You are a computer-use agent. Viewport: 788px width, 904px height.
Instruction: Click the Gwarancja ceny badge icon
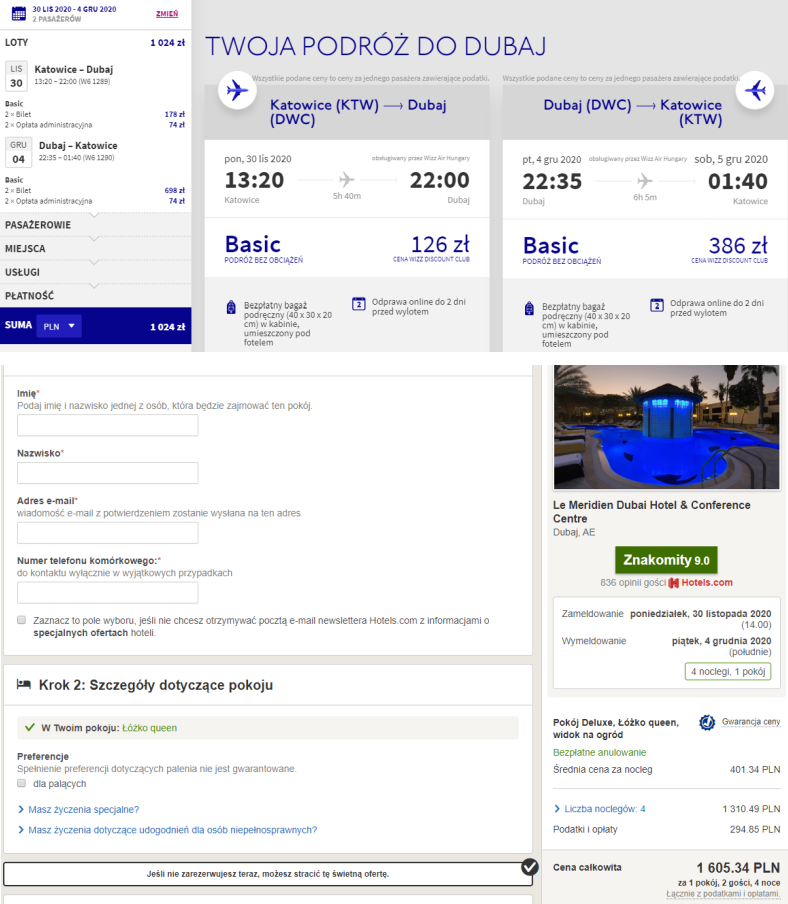click(x=707, y=722)
